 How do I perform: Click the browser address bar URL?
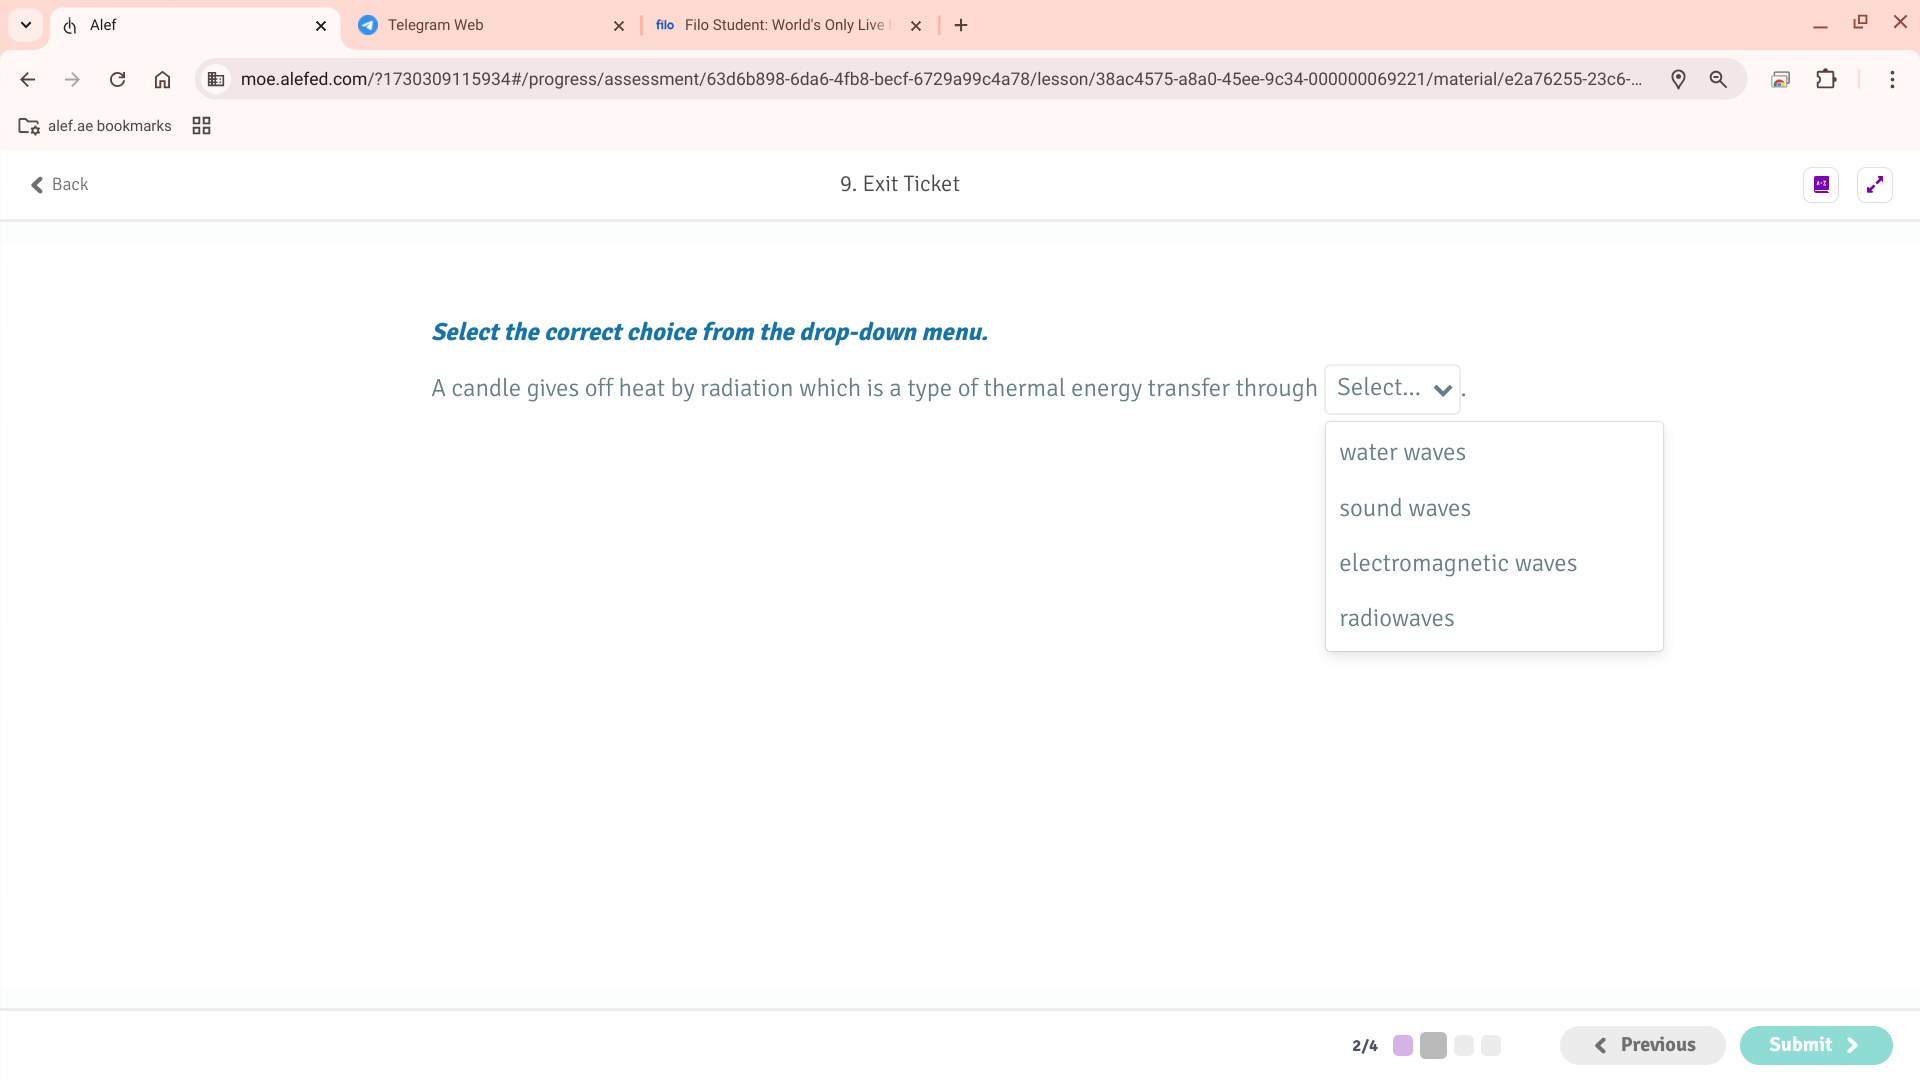[940, 79]
